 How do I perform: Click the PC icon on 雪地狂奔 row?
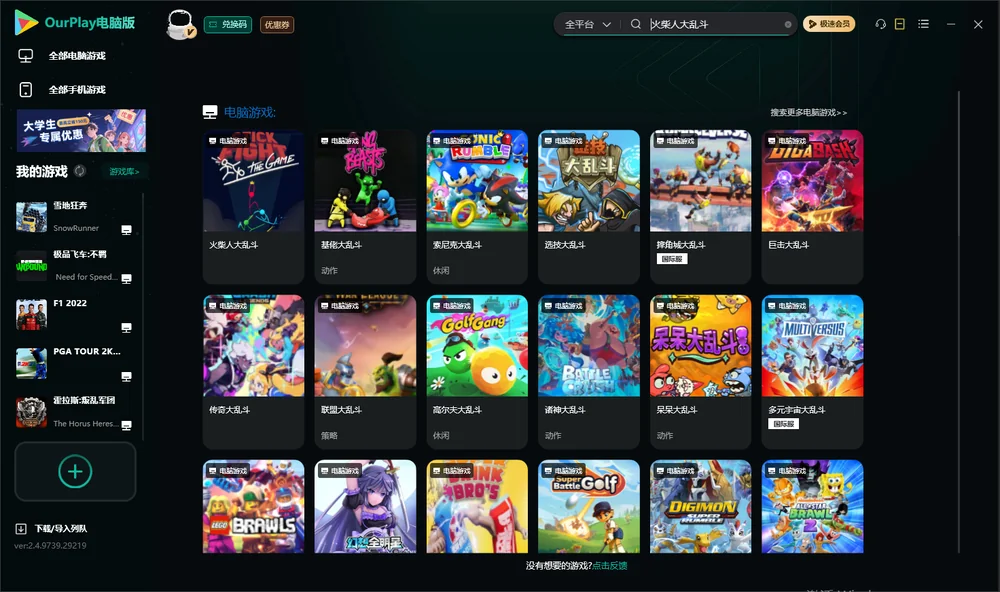[x=126, y=230]
